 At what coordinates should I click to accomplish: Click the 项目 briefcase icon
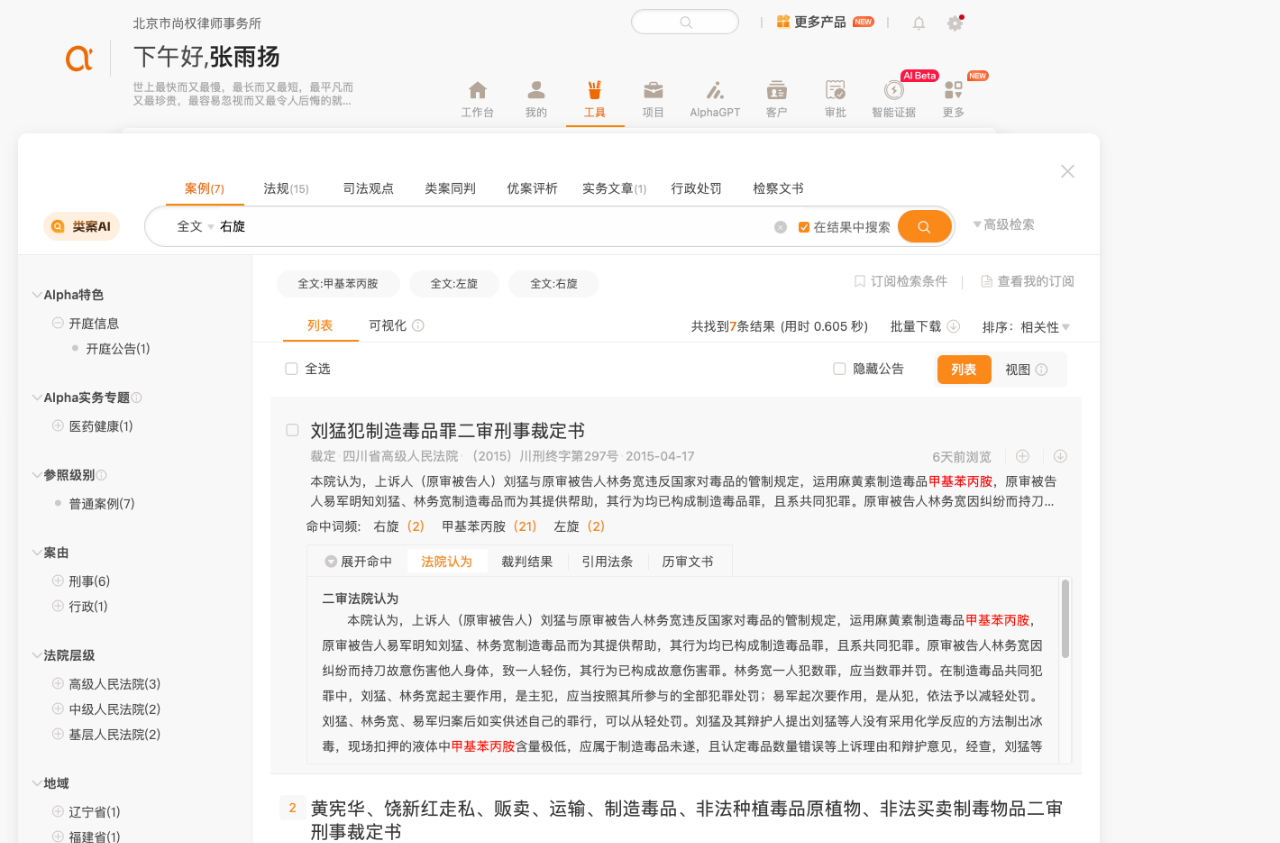click(653, 91)
